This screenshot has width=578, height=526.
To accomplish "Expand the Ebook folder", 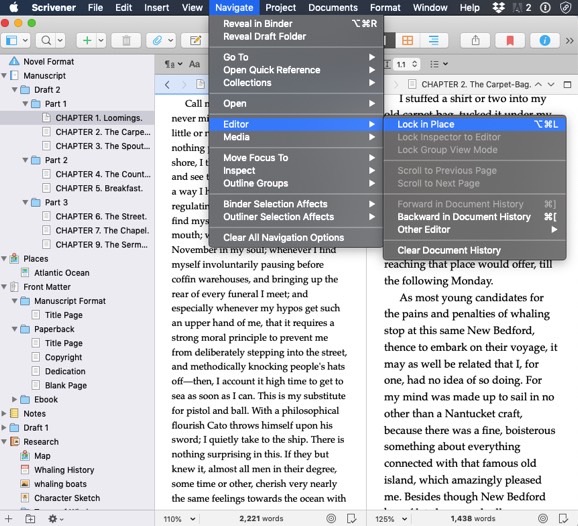I will pos(14,399).
